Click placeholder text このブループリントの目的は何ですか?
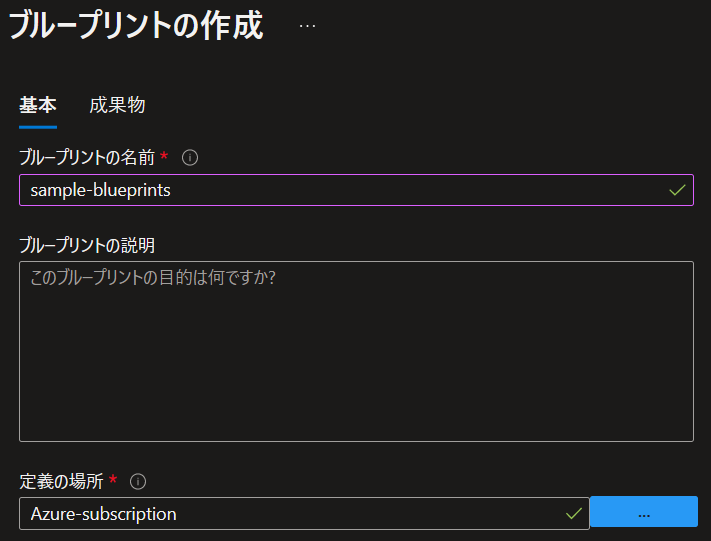 (x=153, y=278)
